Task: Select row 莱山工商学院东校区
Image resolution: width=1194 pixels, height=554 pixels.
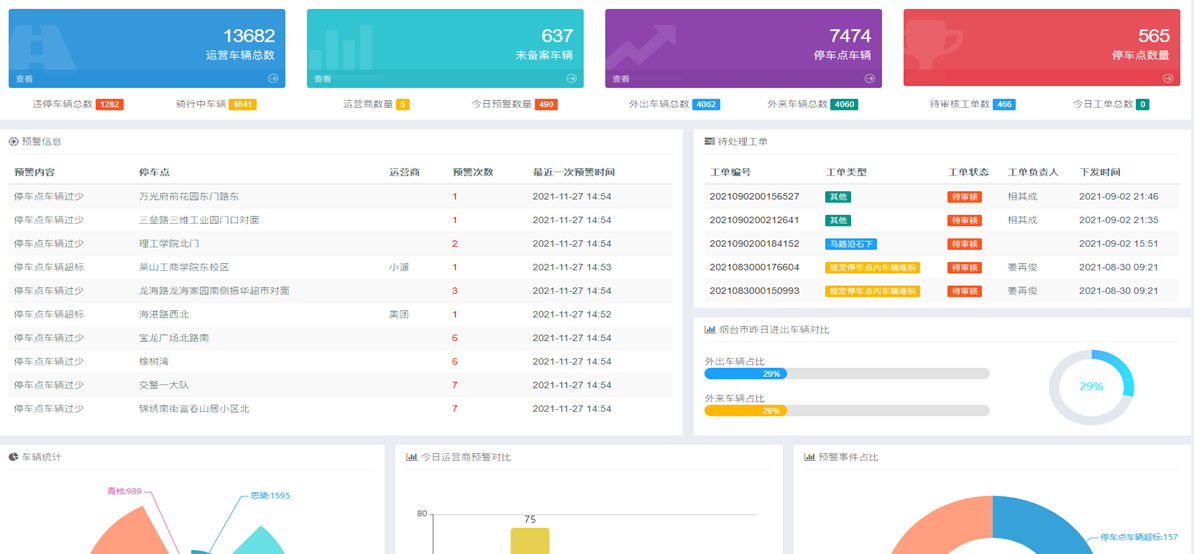Action: point(340,267)
